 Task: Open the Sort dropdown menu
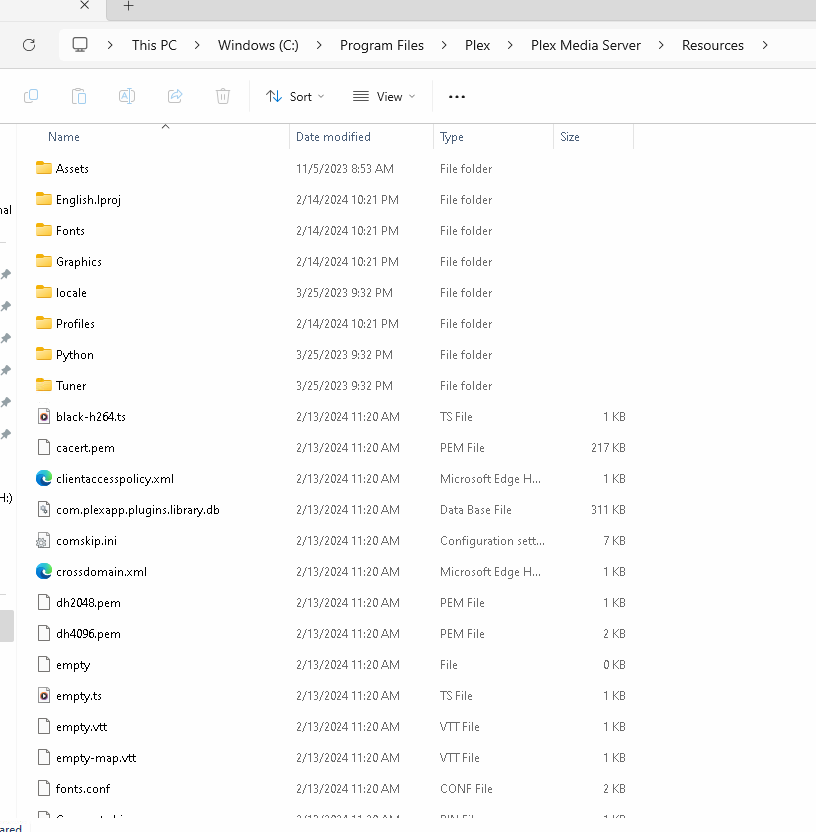pos(295,97)
